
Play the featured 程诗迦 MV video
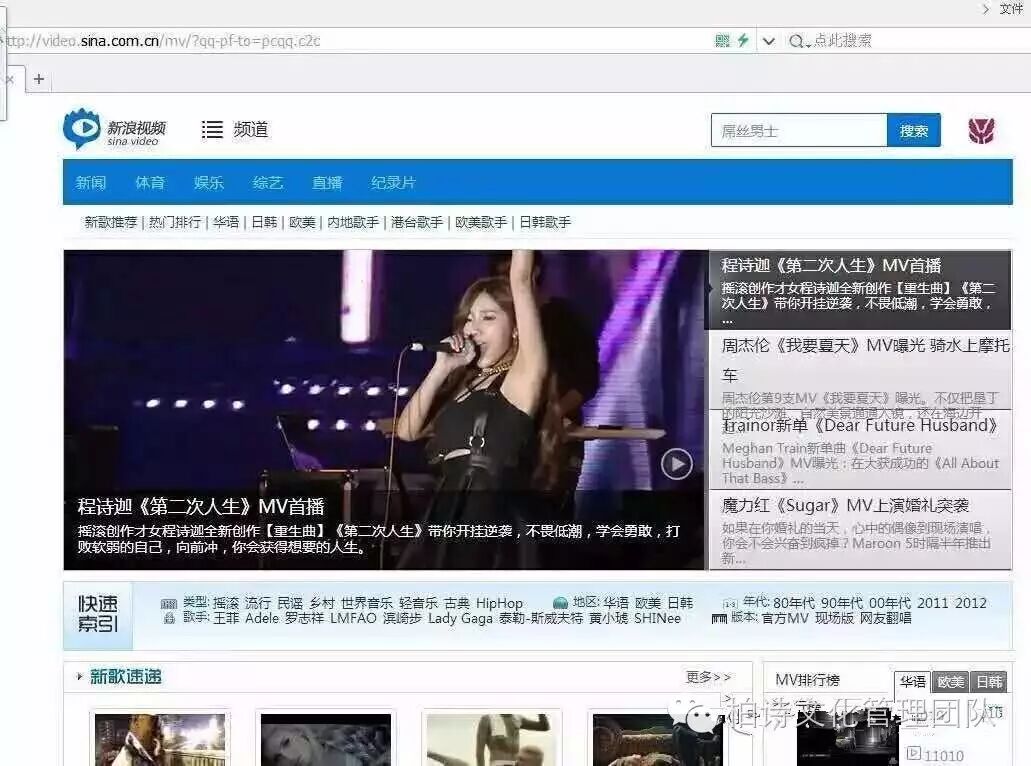click(677, 464)
